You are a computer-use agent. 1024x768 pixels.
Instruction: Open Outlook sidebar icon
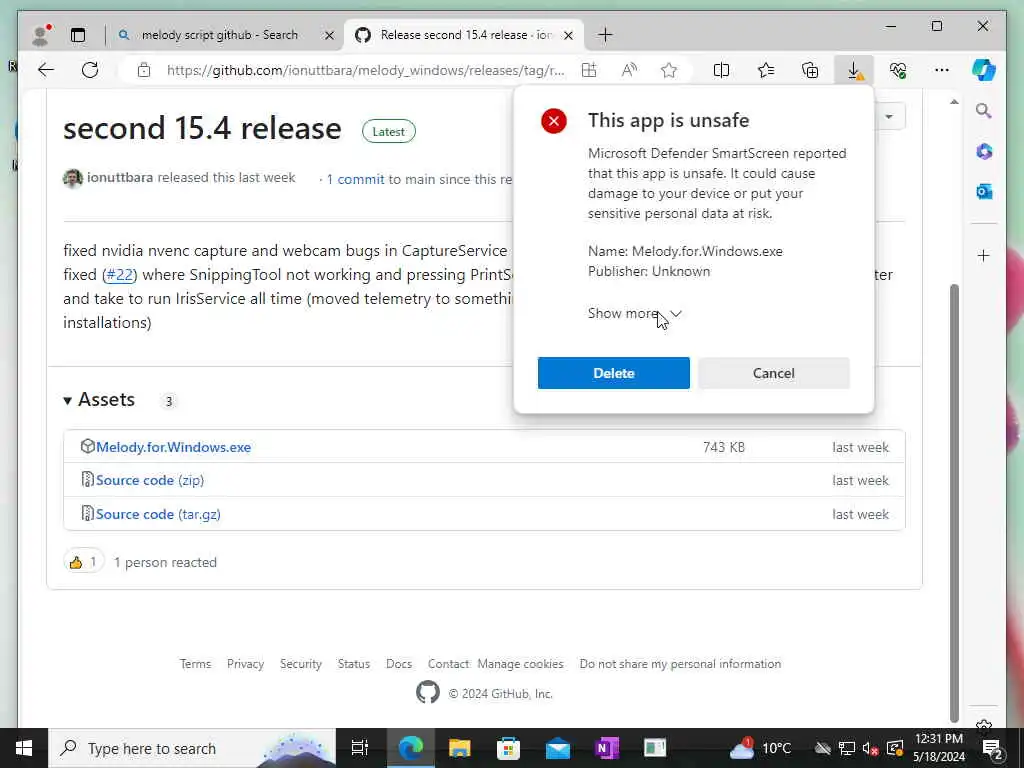984,191
